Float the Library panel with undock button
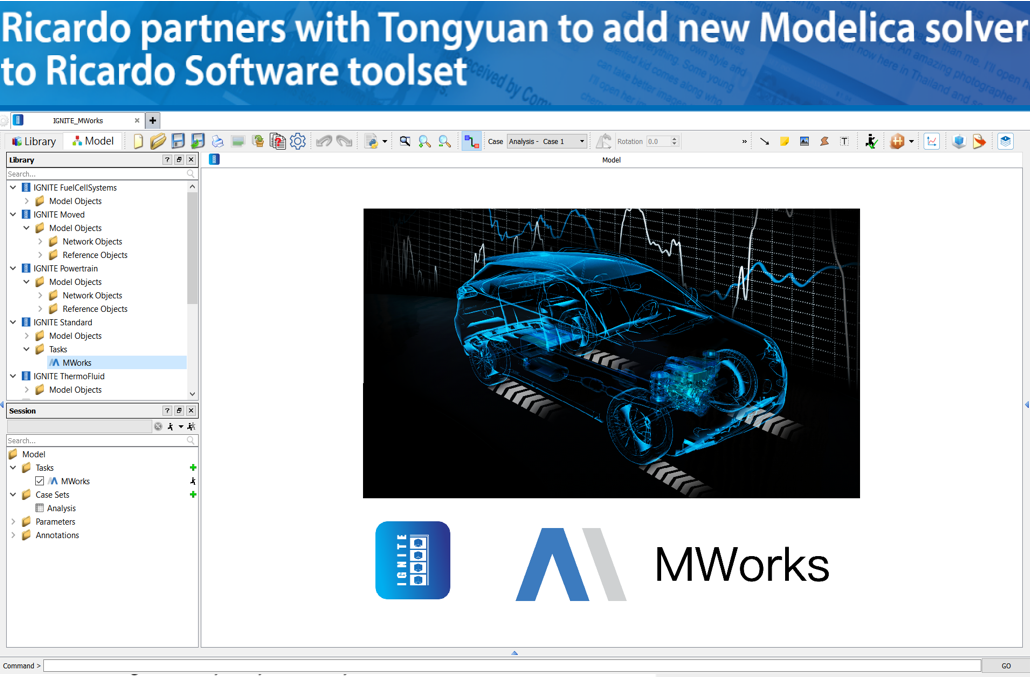The height and width of the screenshot is (684, 1030). click(179, 160)
